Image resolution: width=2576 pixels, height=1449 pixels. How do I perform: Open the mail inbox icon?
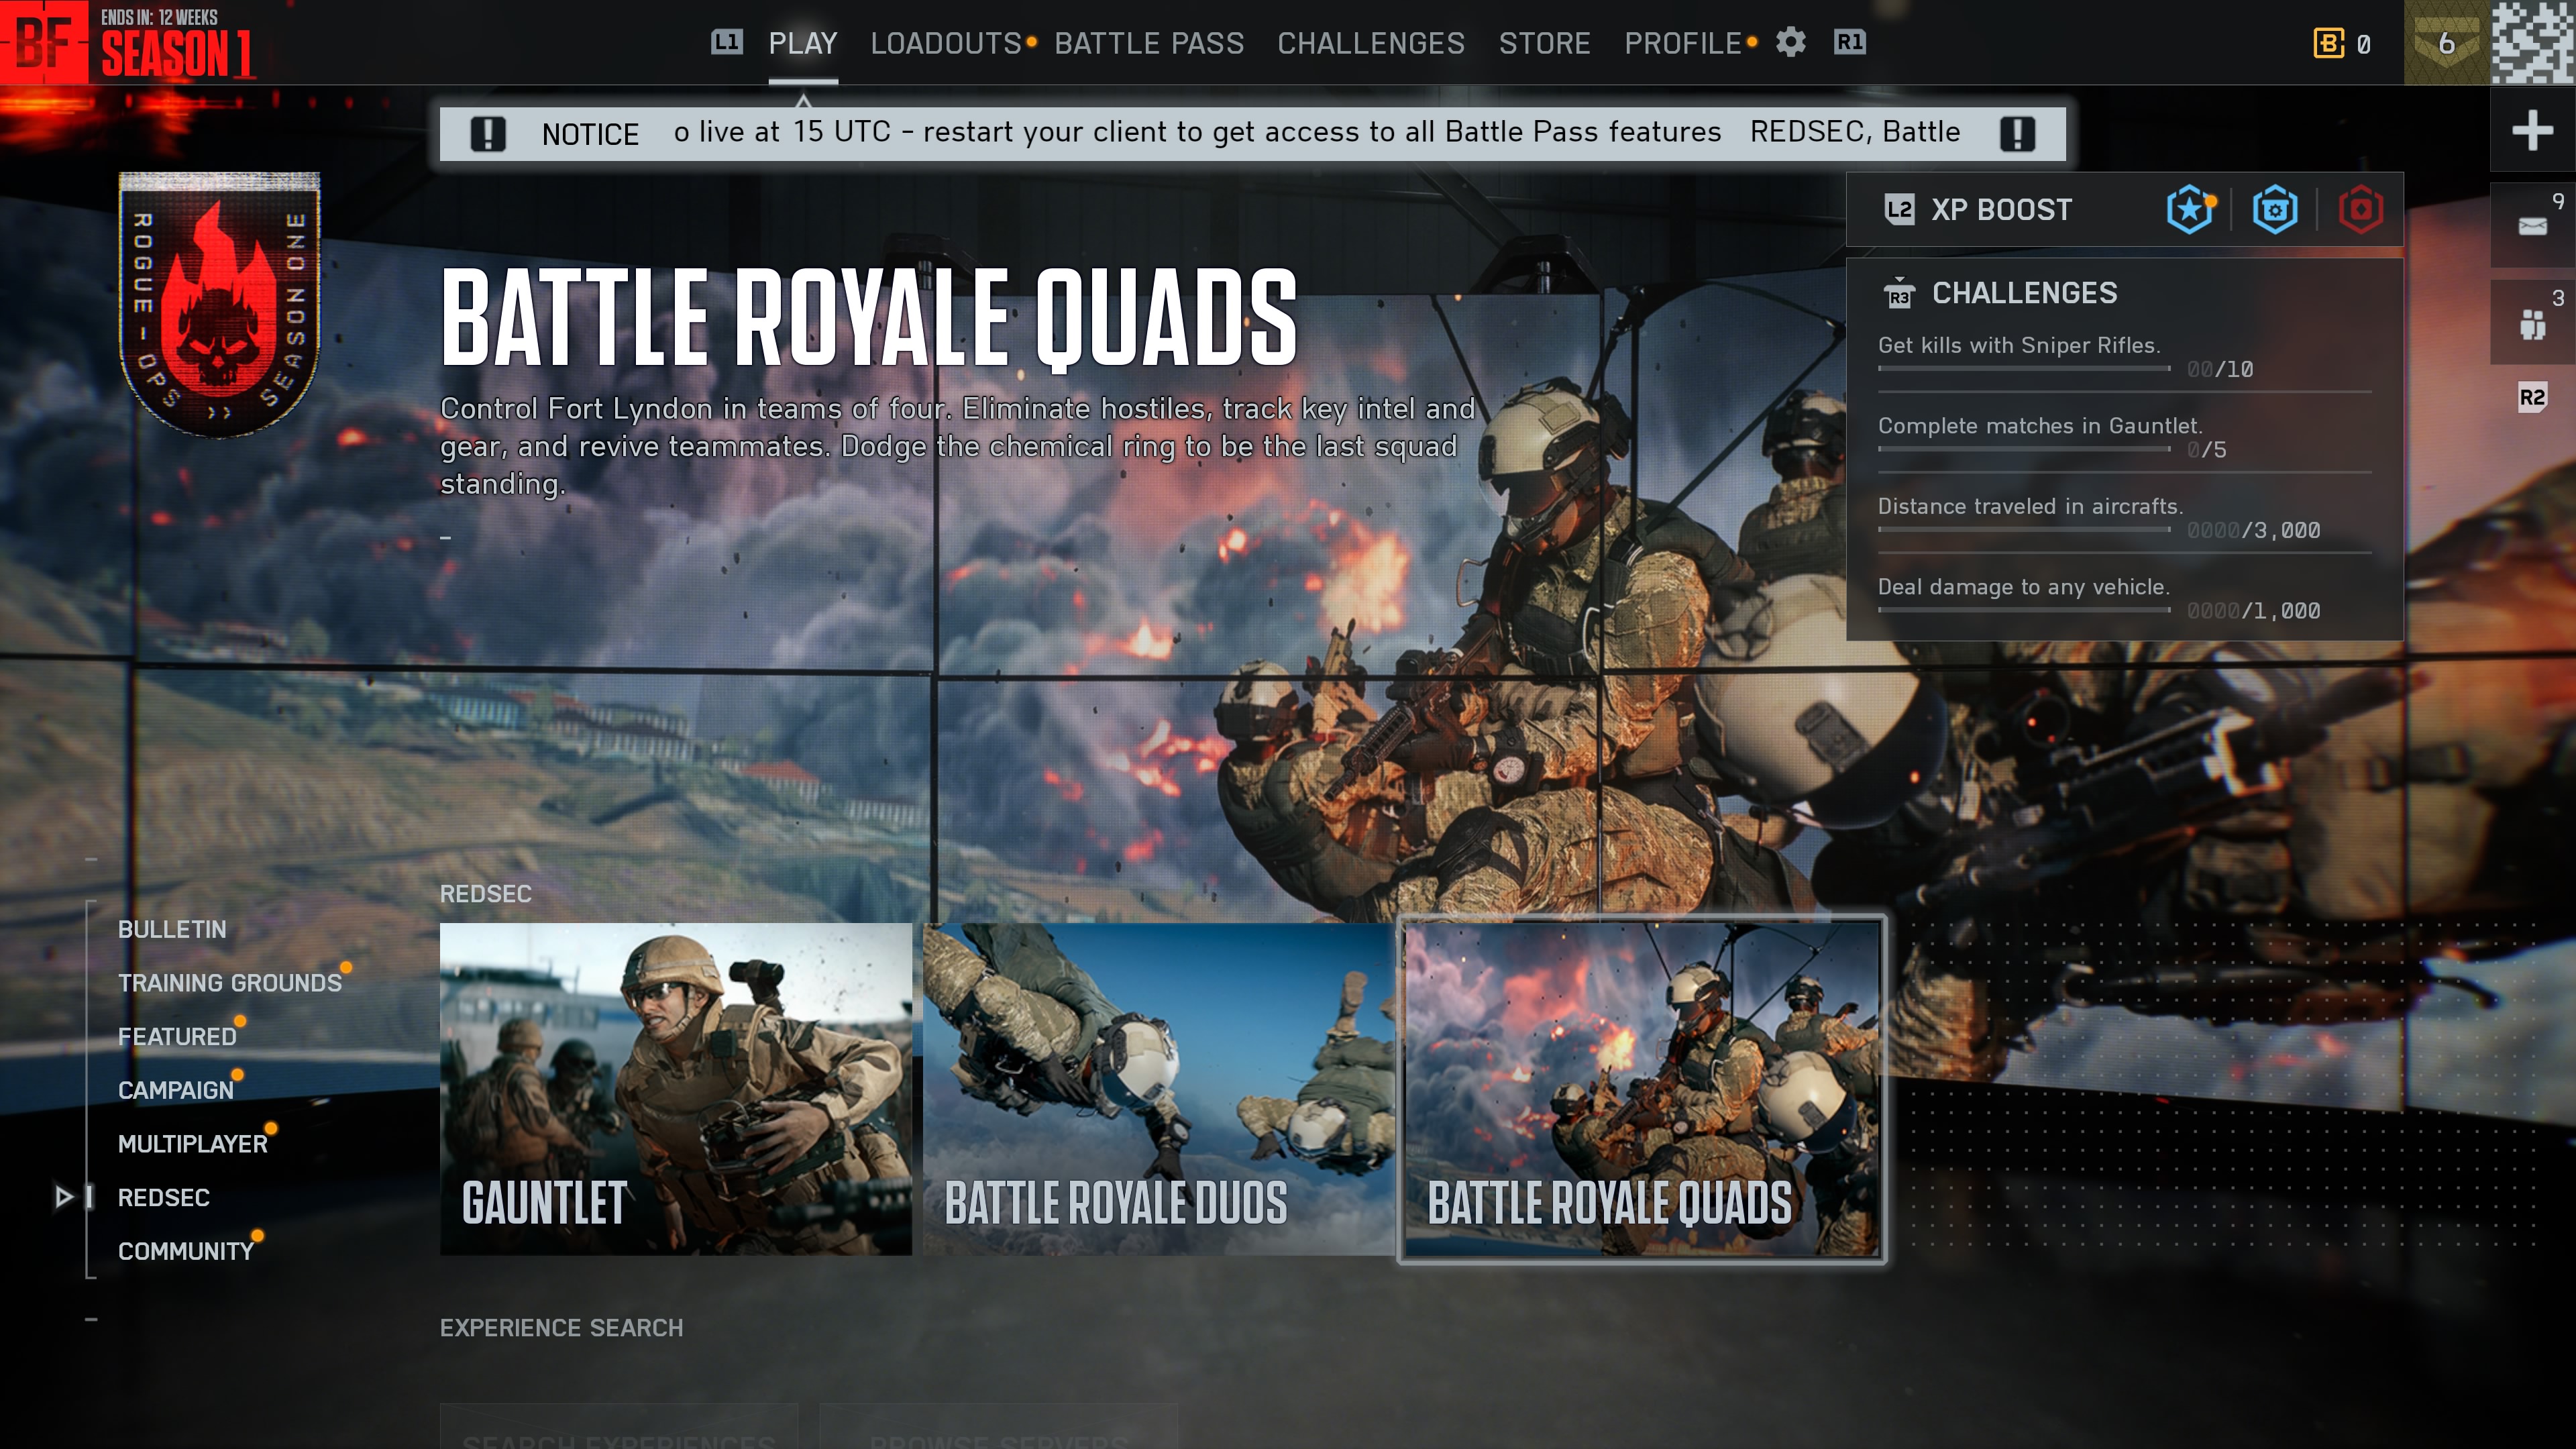point(2532,226)
